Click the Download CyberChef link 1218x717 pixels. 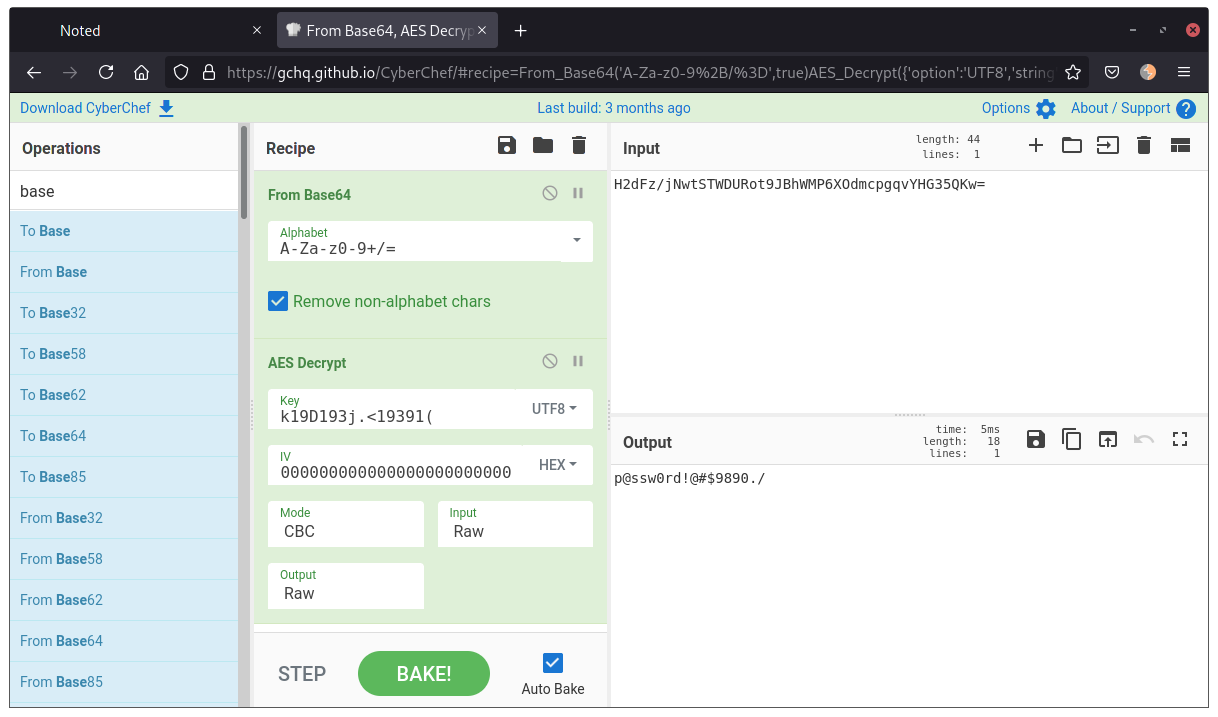(x=97, y=108)
